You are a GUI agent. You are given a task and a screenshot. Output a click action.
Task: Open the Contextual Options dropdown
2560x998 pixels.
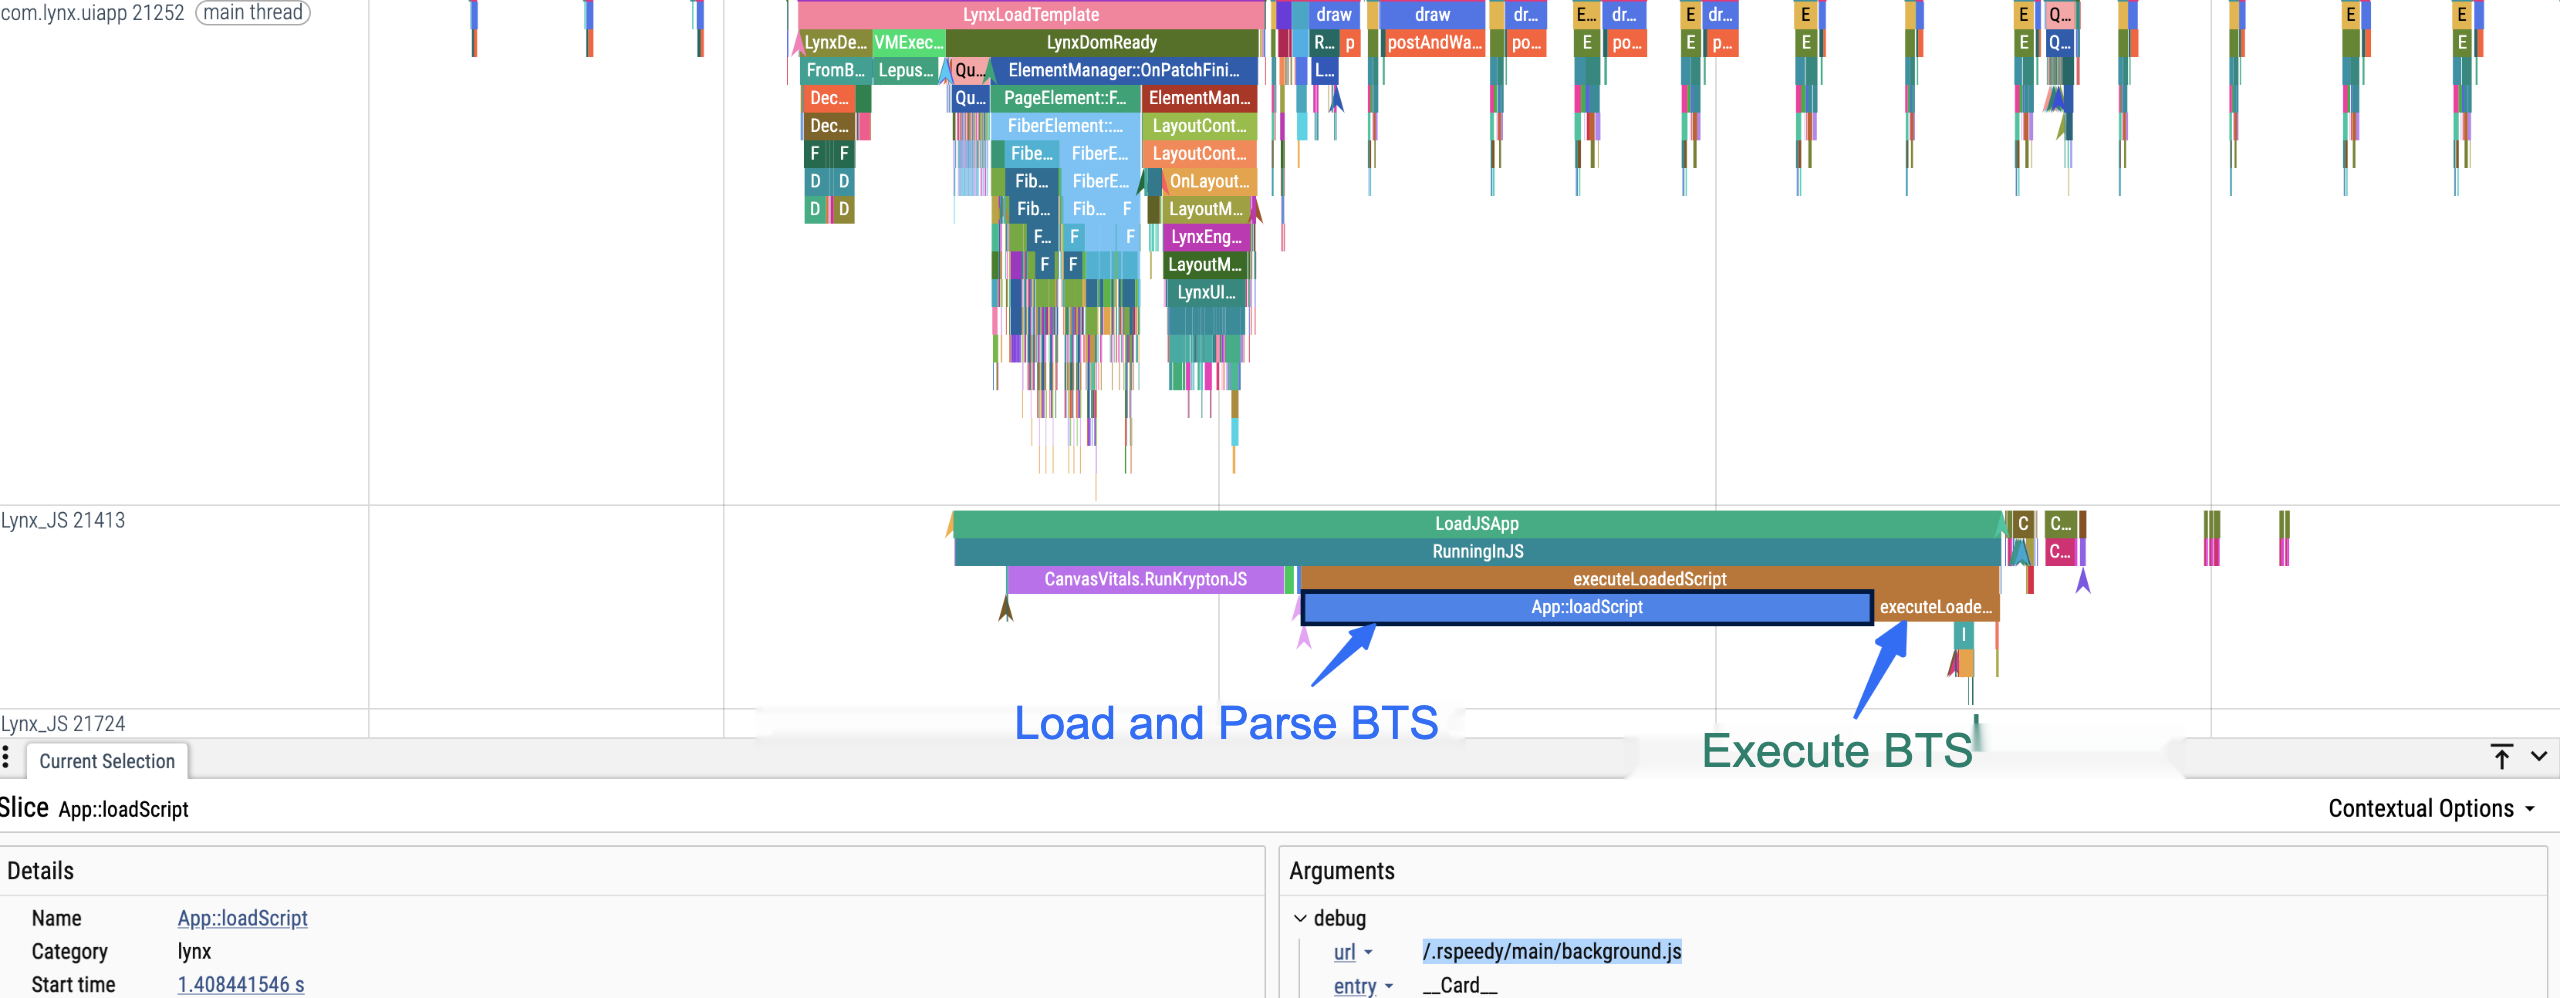tap(2431, 809)
